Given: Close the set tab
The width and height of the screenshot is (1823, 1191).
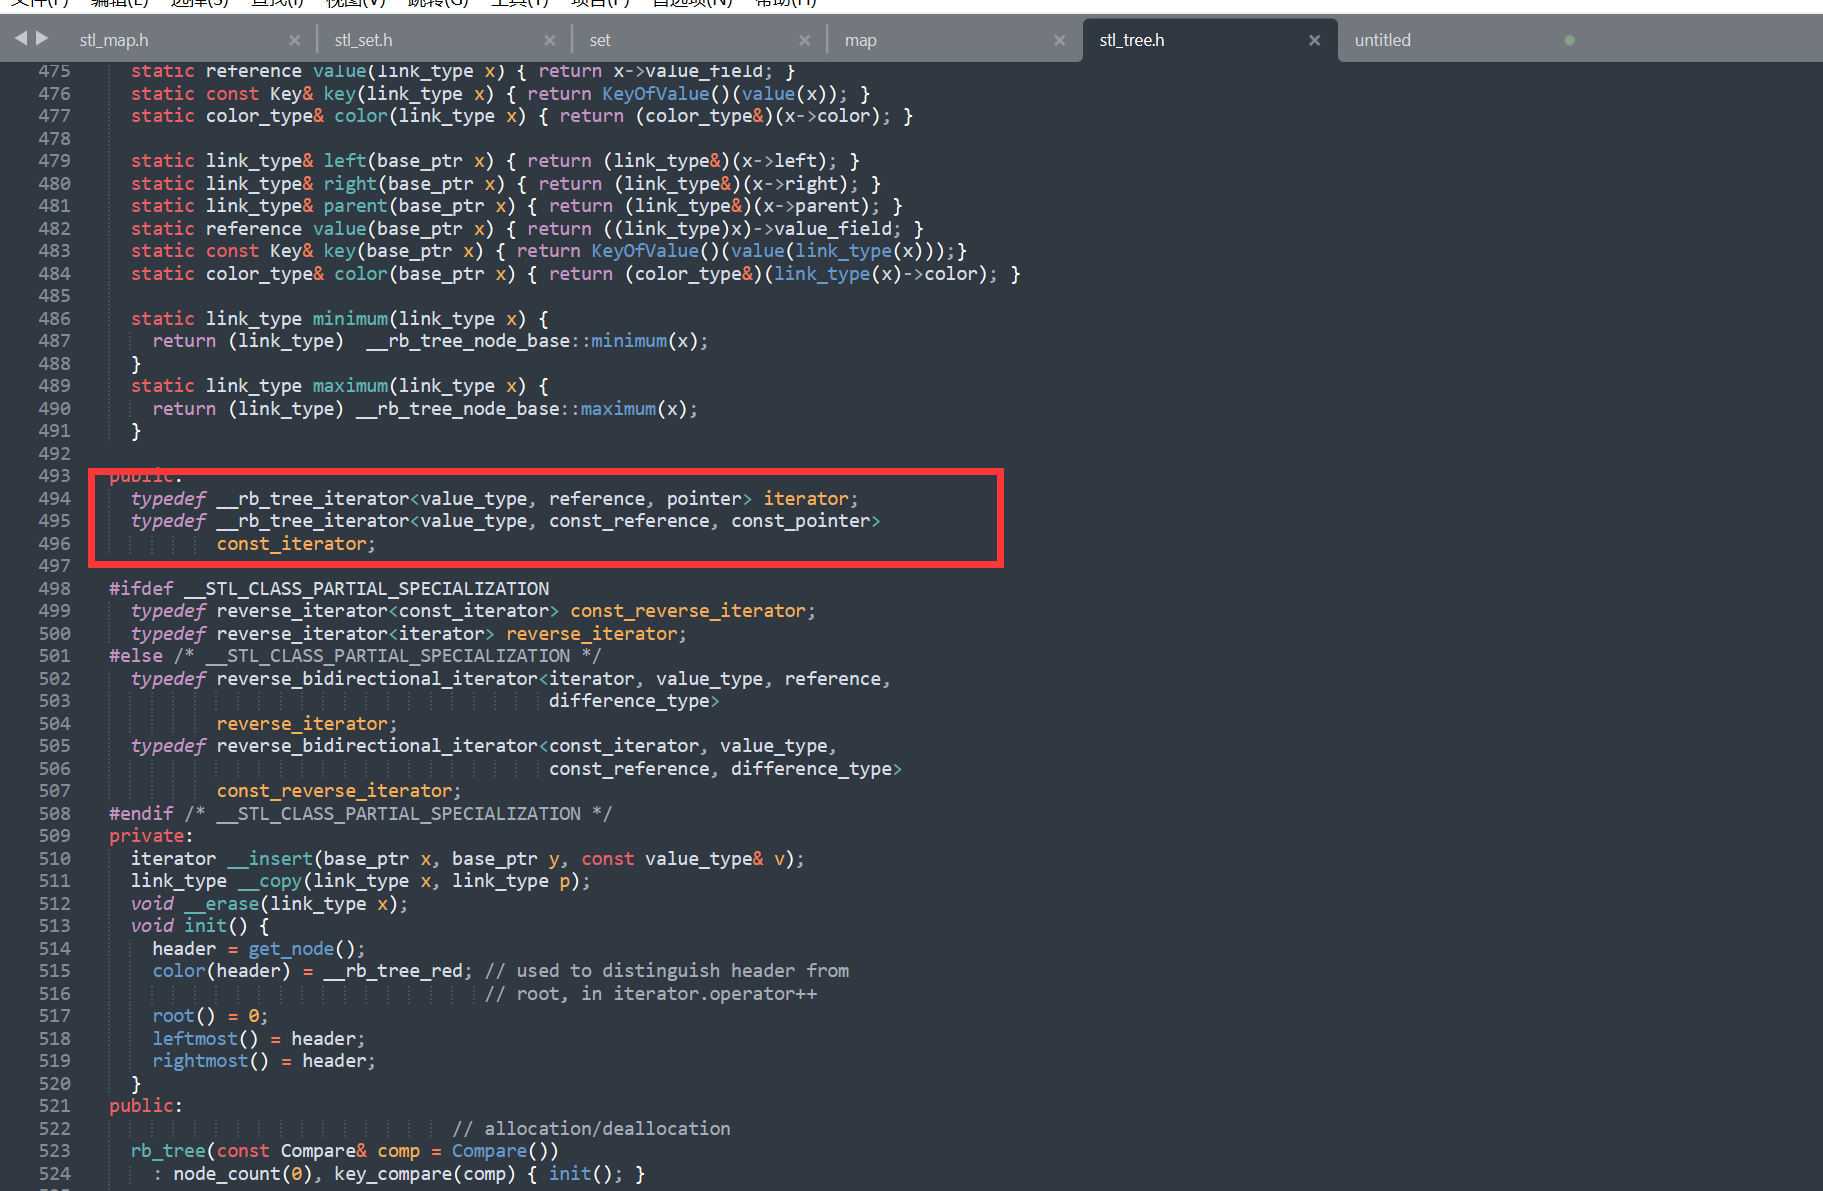Looking at the screenshot, I should pos(804,40).
